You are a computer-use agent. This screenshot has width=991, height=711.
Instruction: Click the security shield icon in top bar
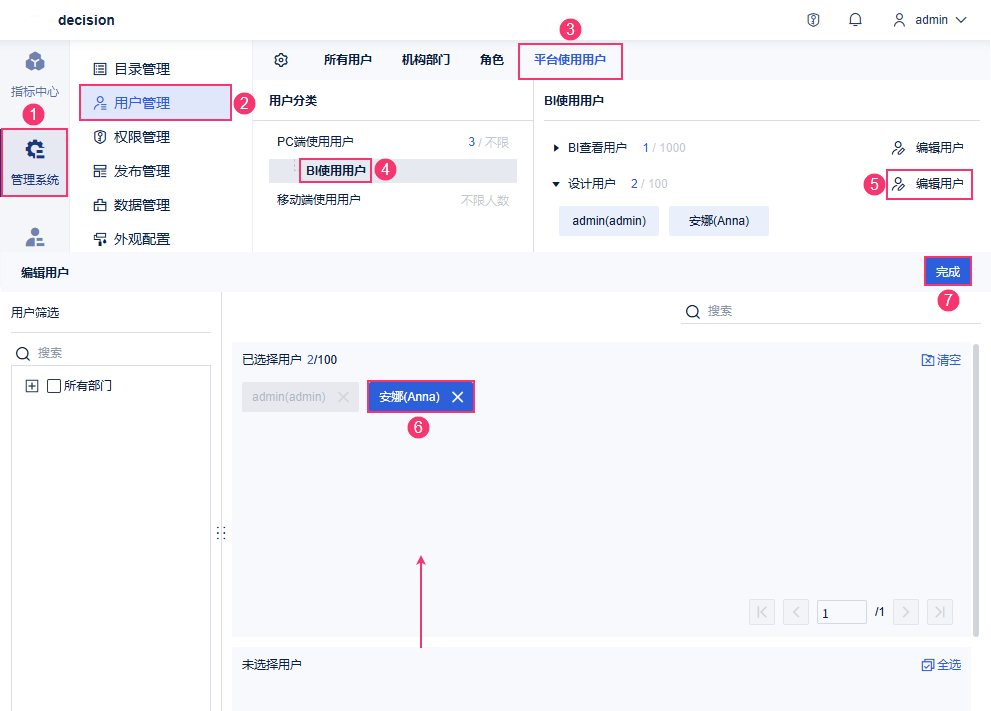(x=813, y=20)
